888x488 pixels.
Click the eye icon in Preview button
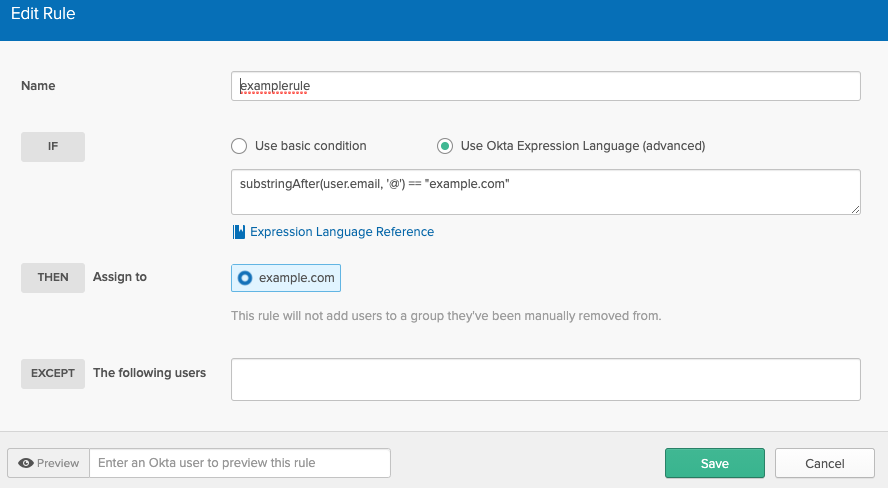pyautogui.click(x=25, y=463)
